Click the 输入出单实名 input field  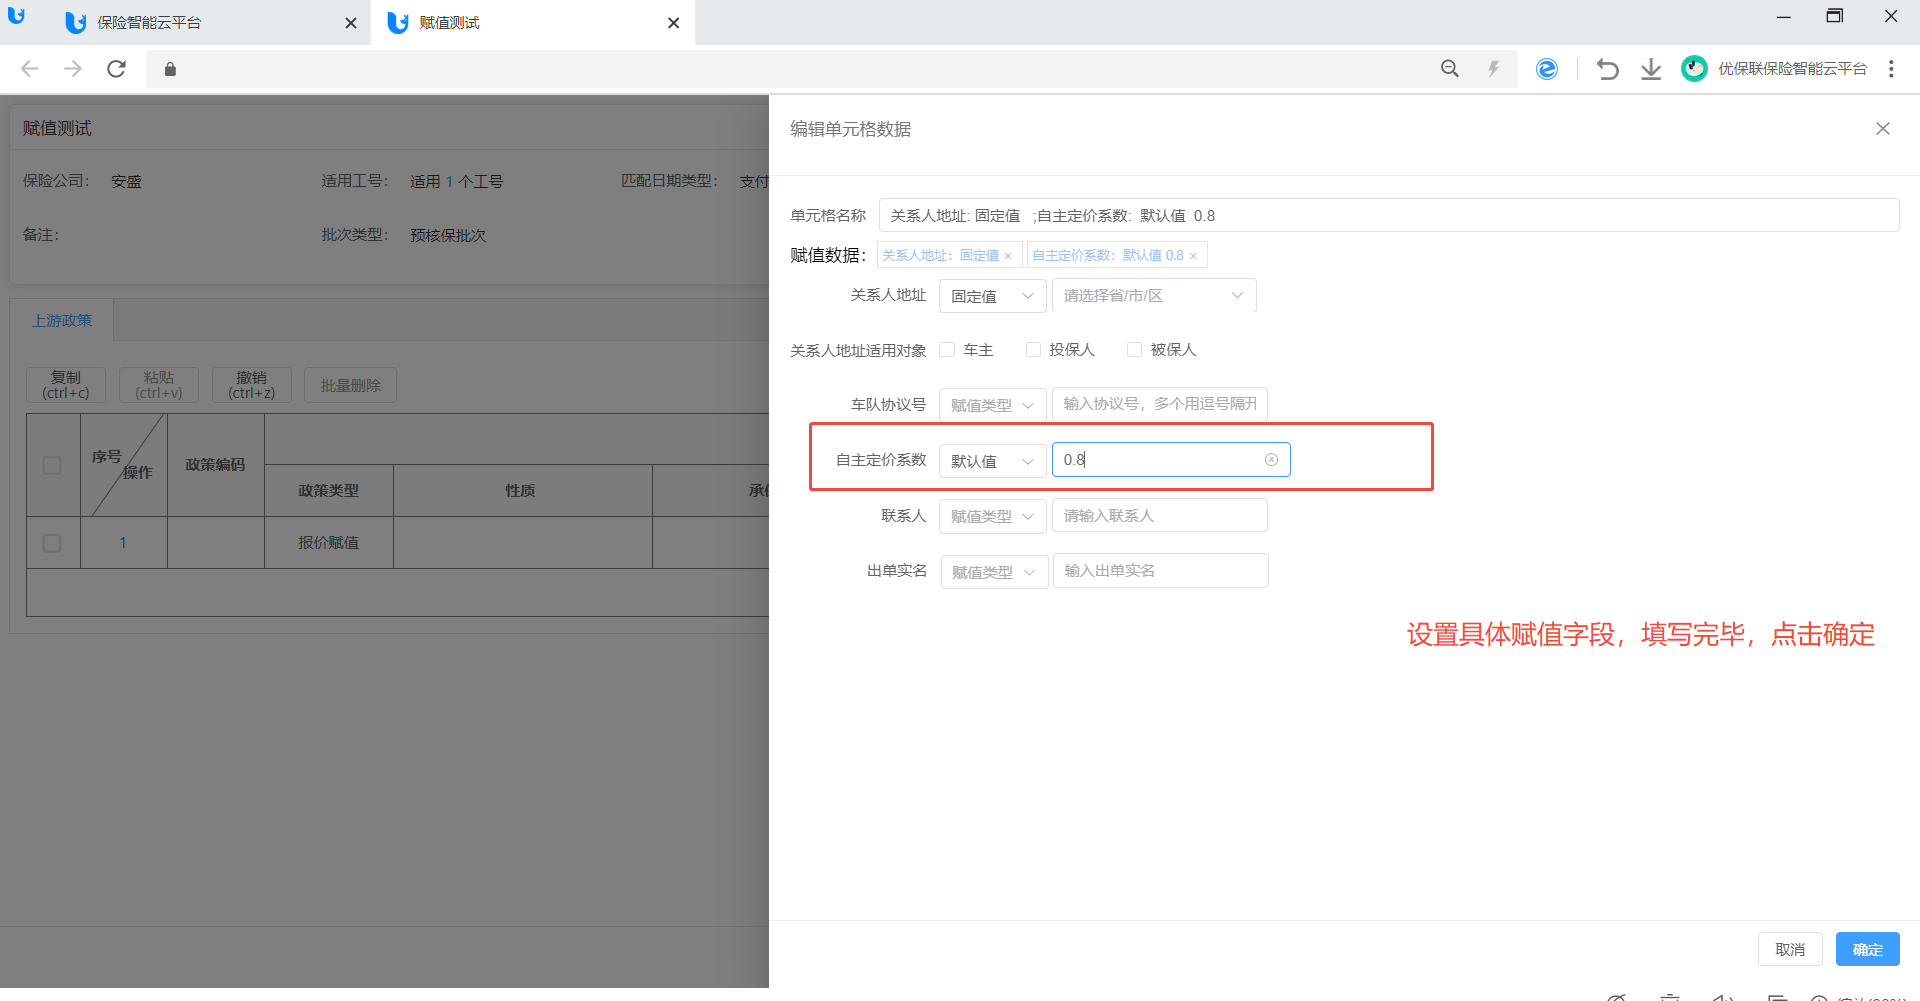[x=1161, y=570]
